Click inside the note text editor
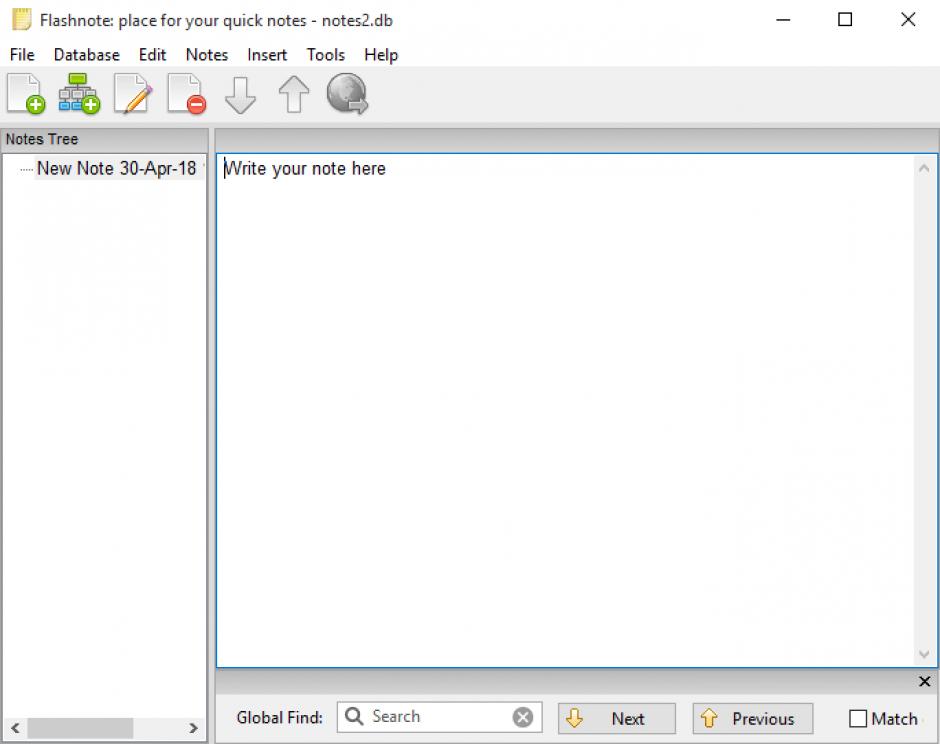The height and width of the screenshot is (744, 940). click(565, 410)
